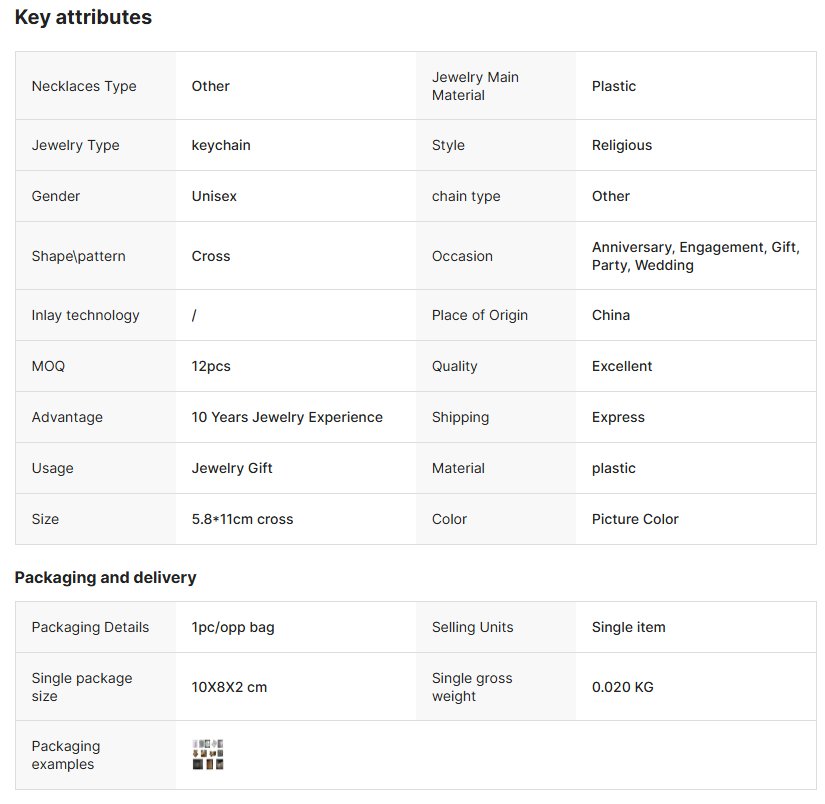The width and height of the screenshot is (825, 804).
Task: Open the Packaging examples thumbnail image
Action: 208,755
